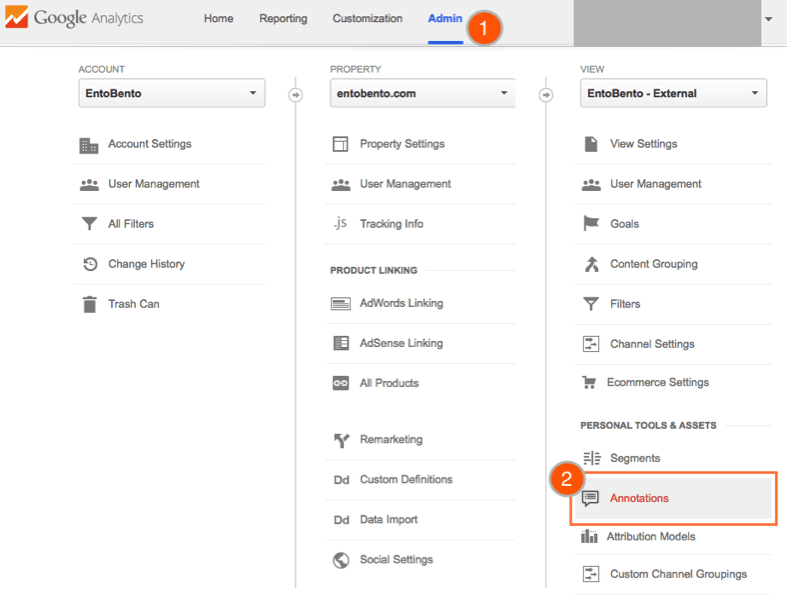Click the .js Tracking Info icon

340,223
